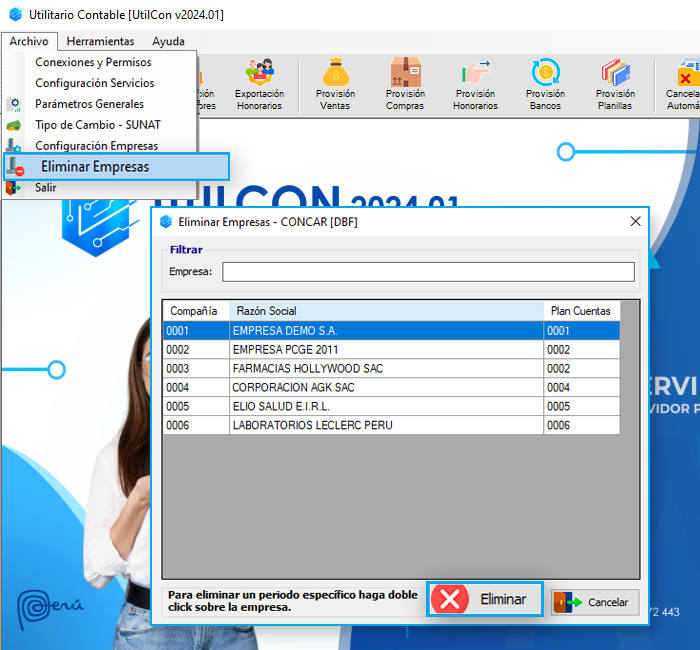The height and width of the screenshot is (650, 700).
Task: Open Parámetros Generales menu entry
Action: pos(89,104)
